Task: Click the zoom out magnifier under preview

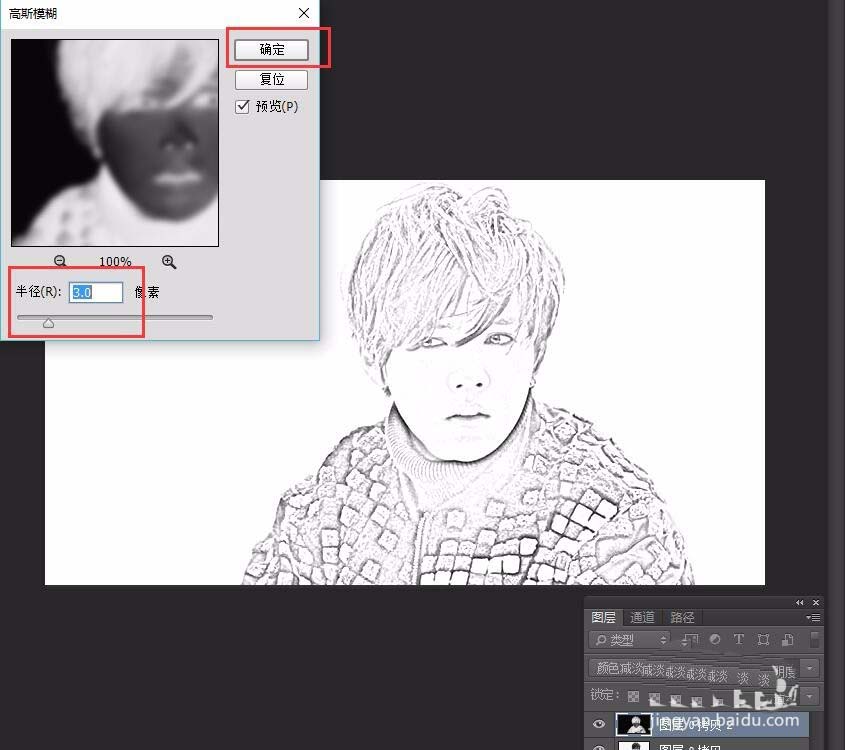Action: [60, 261]
